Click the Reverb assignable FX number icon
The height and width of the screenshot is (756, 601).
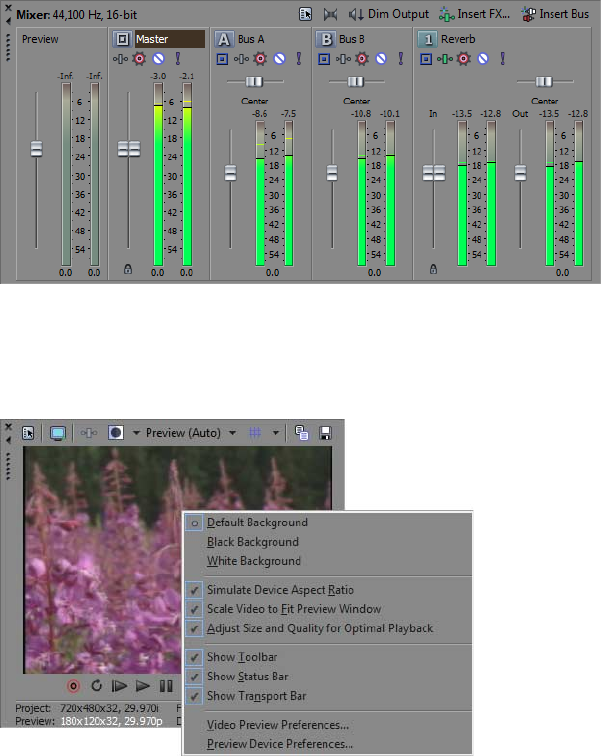click(x=427, y=39)
